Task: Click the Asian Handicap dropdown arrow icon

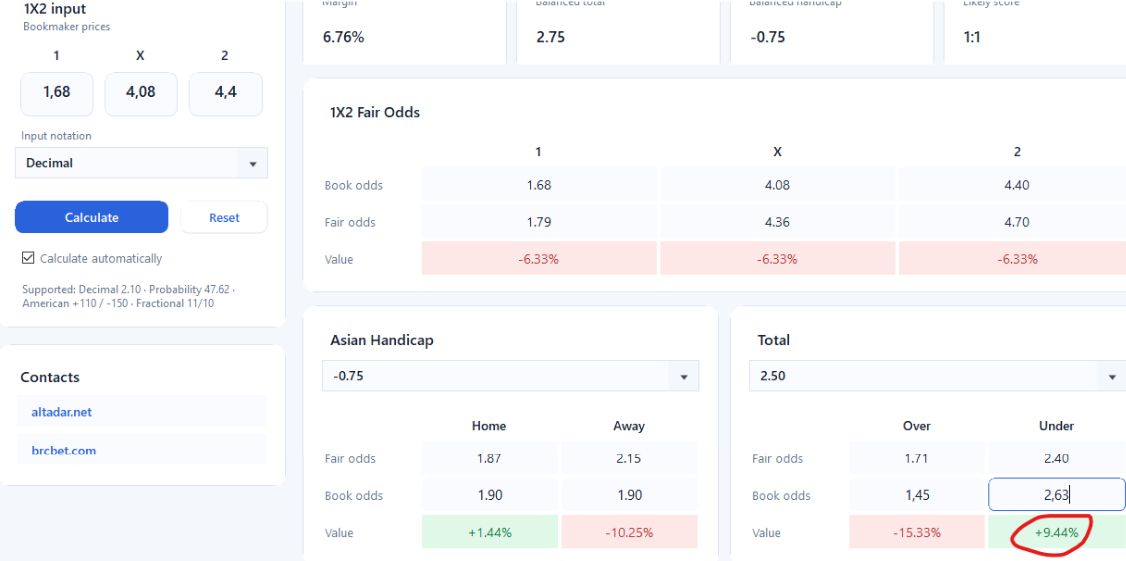Action: click(684, 377)
